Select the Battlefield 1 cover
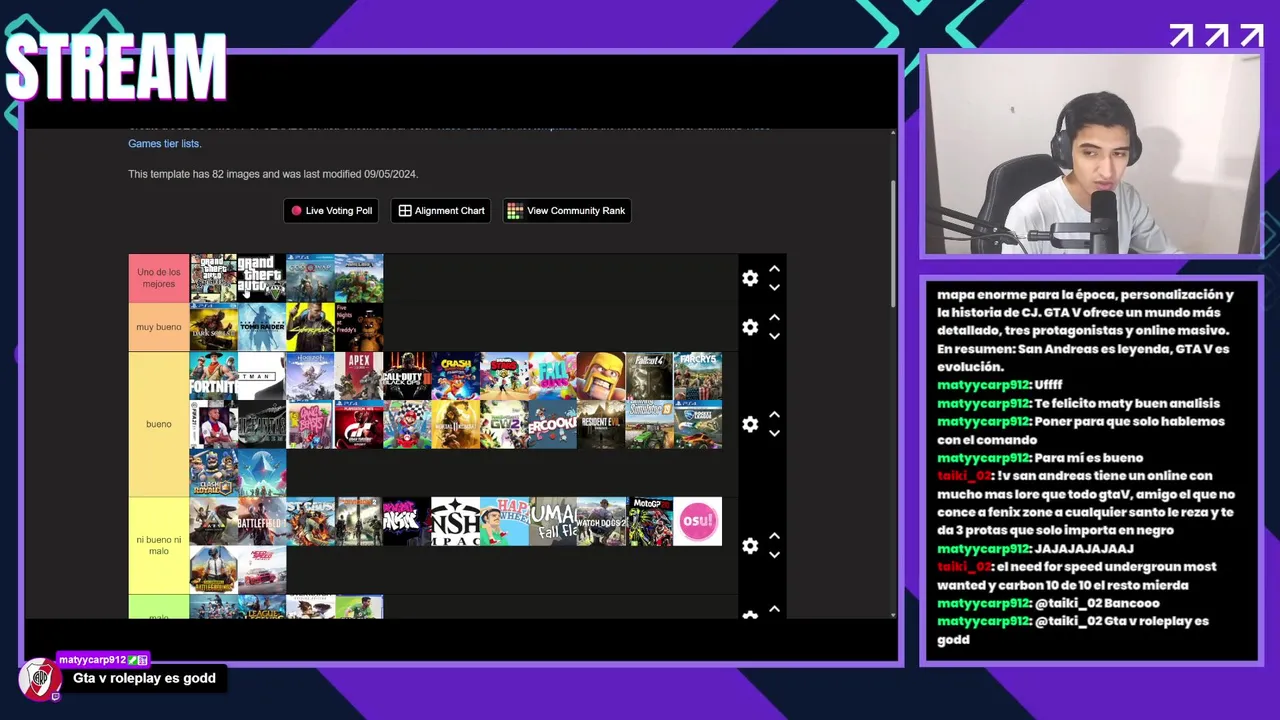 point(262,521)
